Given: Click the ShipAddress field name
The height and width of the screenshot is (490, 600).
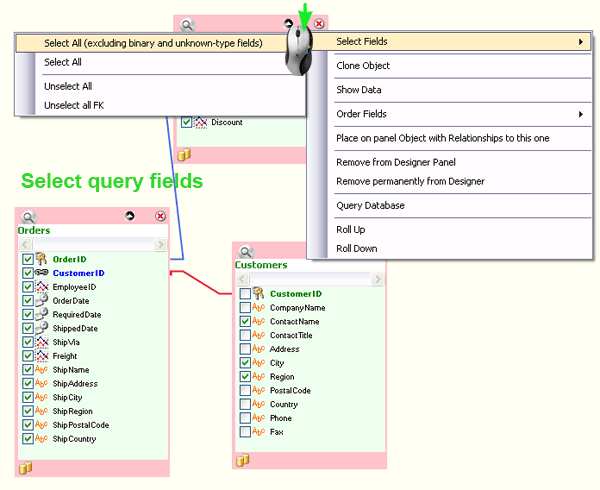Looking at the screenshot, I should tap(75, 384).
